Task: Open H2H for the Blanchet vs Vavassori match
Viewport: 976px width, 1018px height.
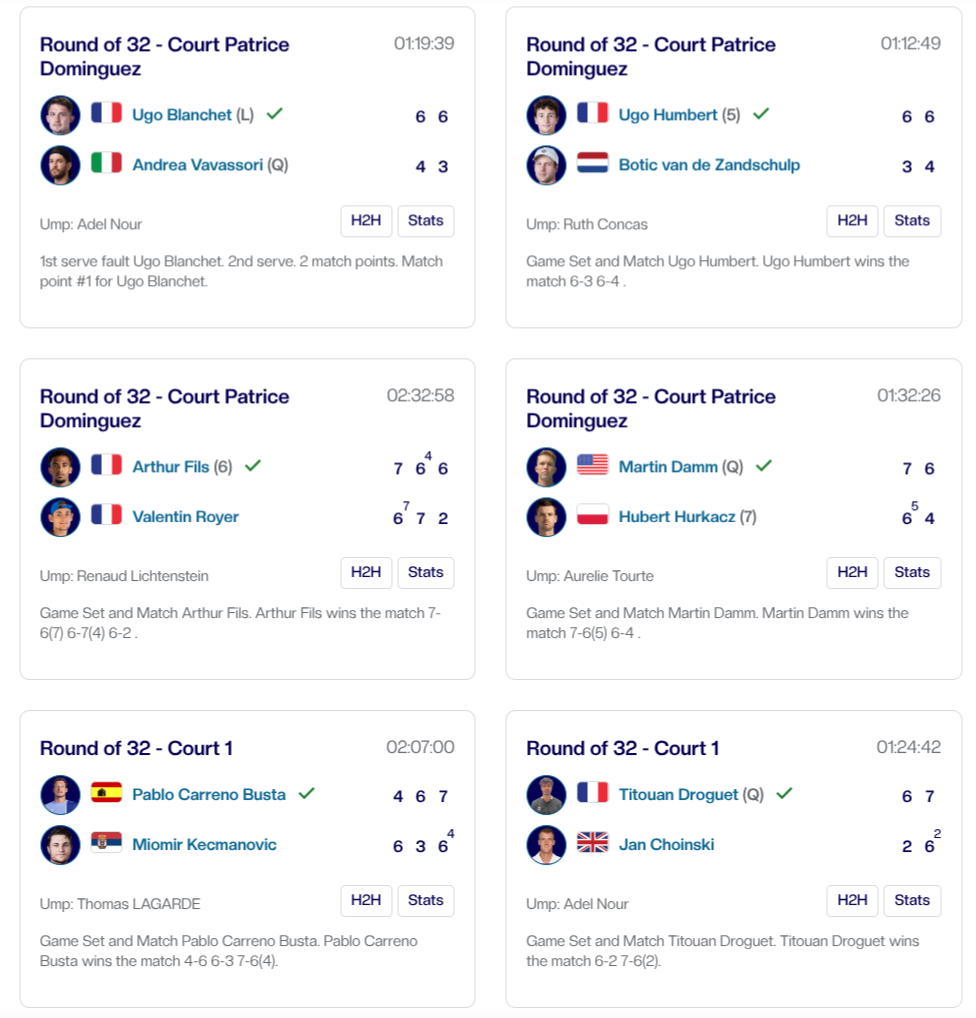Action: click(366, 221)
